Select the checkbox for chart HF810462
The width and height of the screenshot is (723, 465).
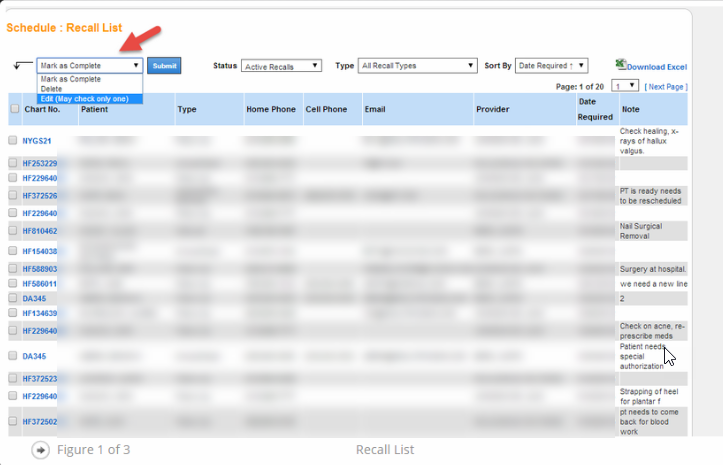(x=13, y=231)
